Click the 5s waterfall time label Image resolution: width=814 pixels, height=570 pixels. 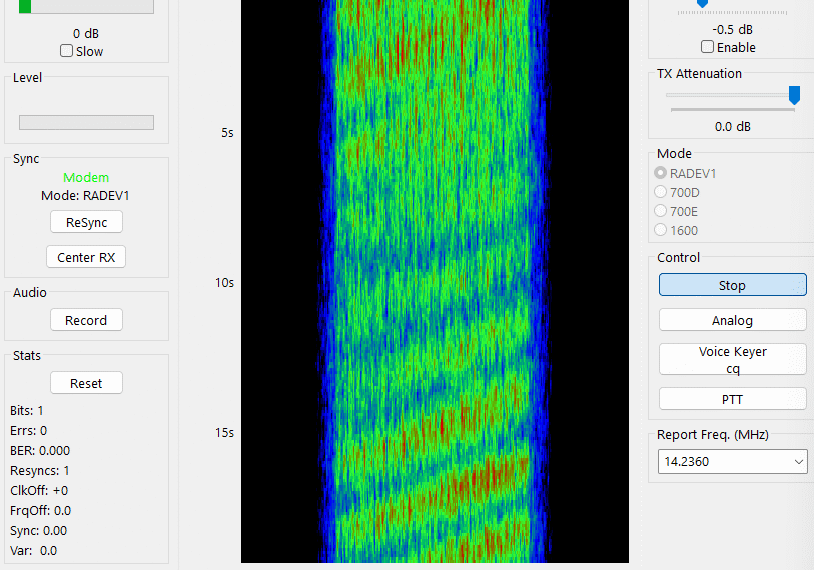(x=227, y=133)
